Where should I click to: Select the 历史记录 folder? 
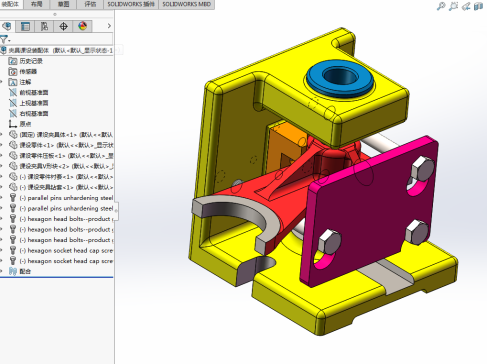26,61
